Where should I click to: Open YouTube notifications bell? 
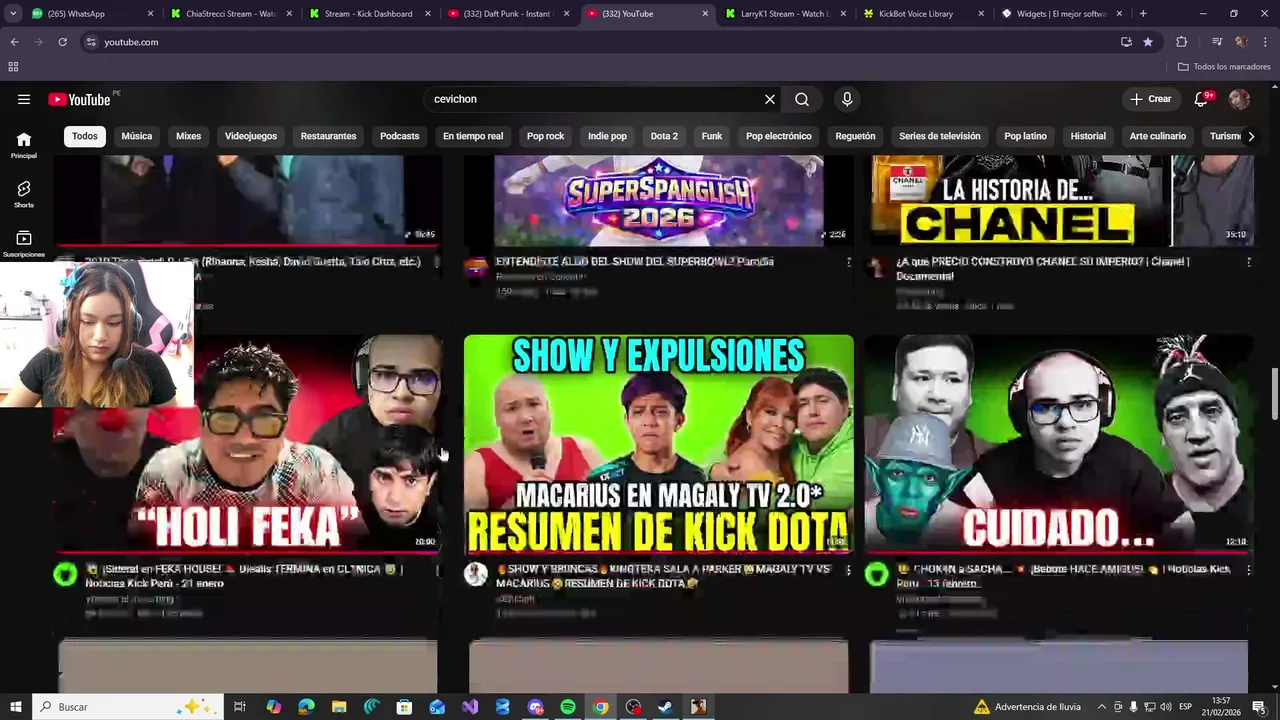[x=1201, y=99]
